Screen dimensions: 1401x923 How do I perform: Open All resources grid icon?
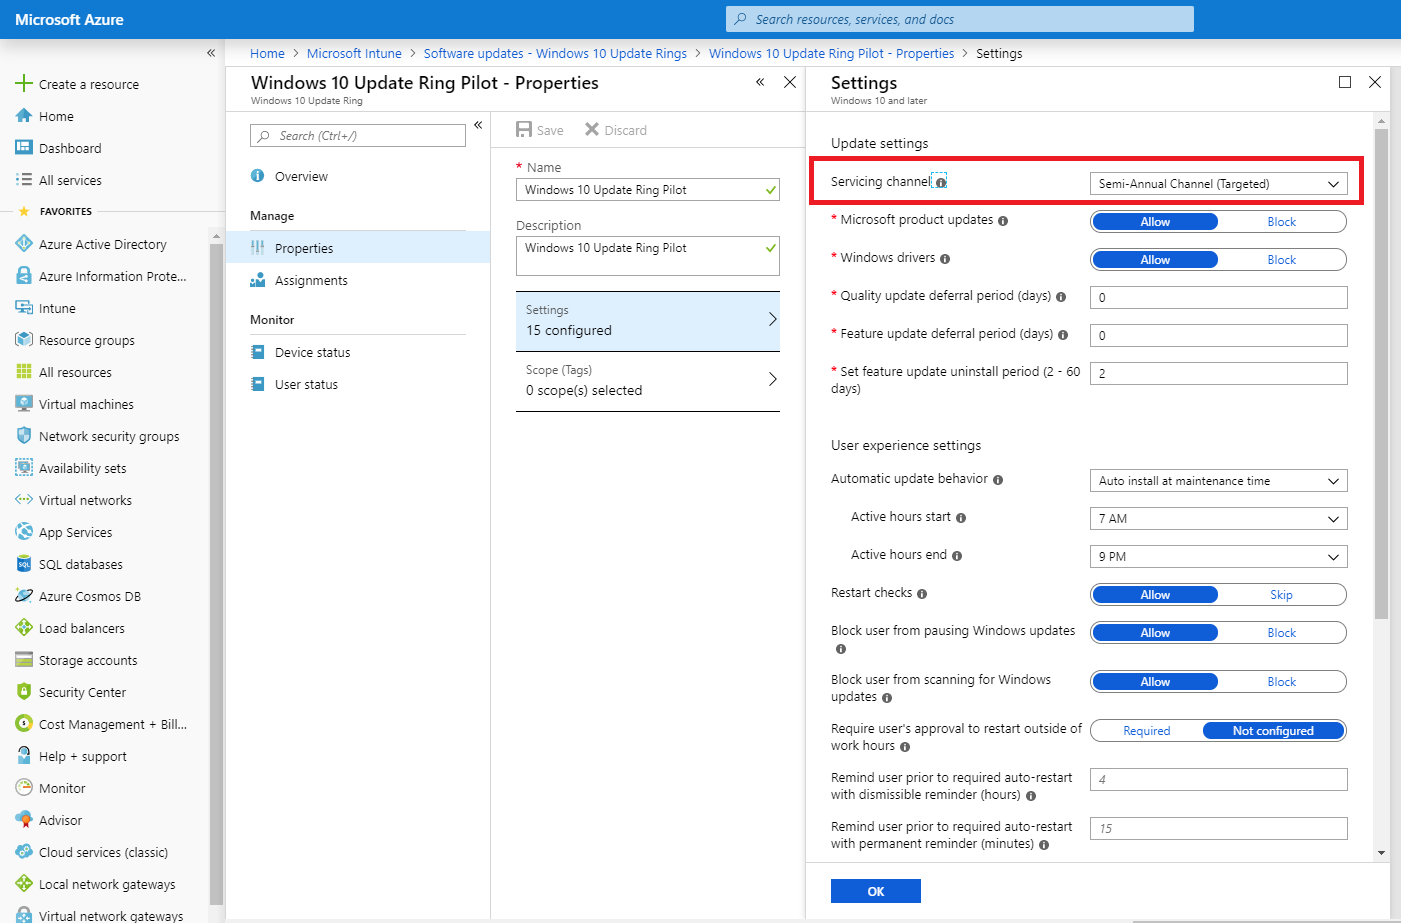pyautogui.click(x=24, y=372)
